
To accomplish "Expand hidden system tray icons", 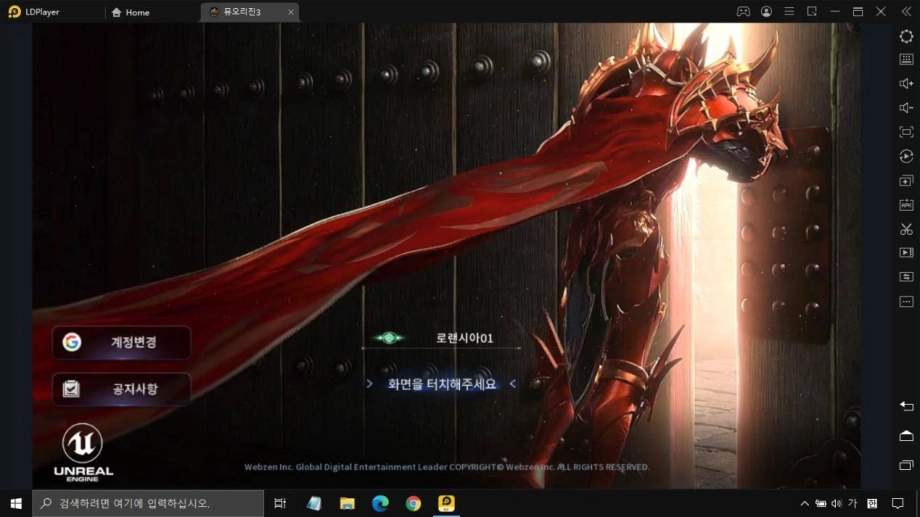I will pyautogui.click(x=804, y=504).
